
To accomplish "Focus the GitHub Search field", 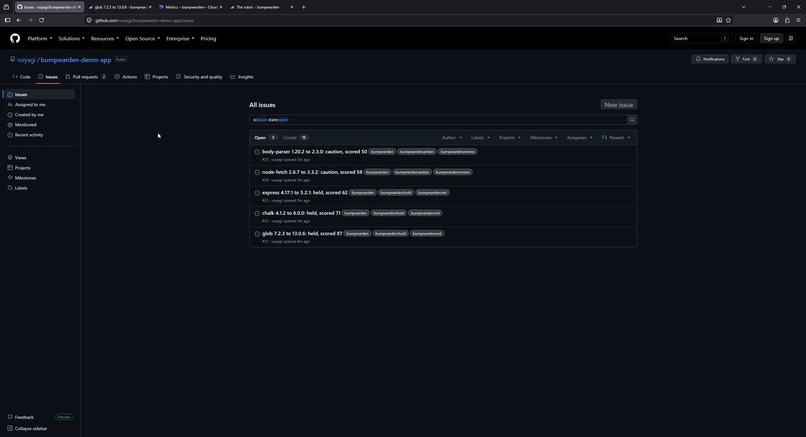I will coord(701,39).
